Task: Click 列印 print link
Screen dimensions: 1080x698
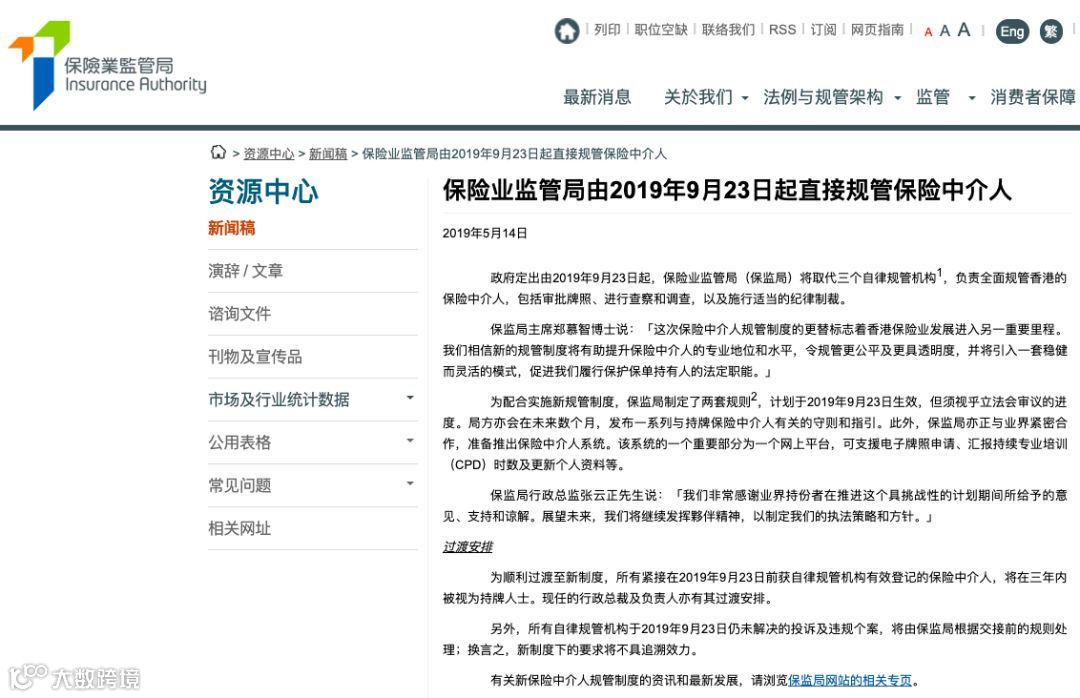Action: point(607,30)
